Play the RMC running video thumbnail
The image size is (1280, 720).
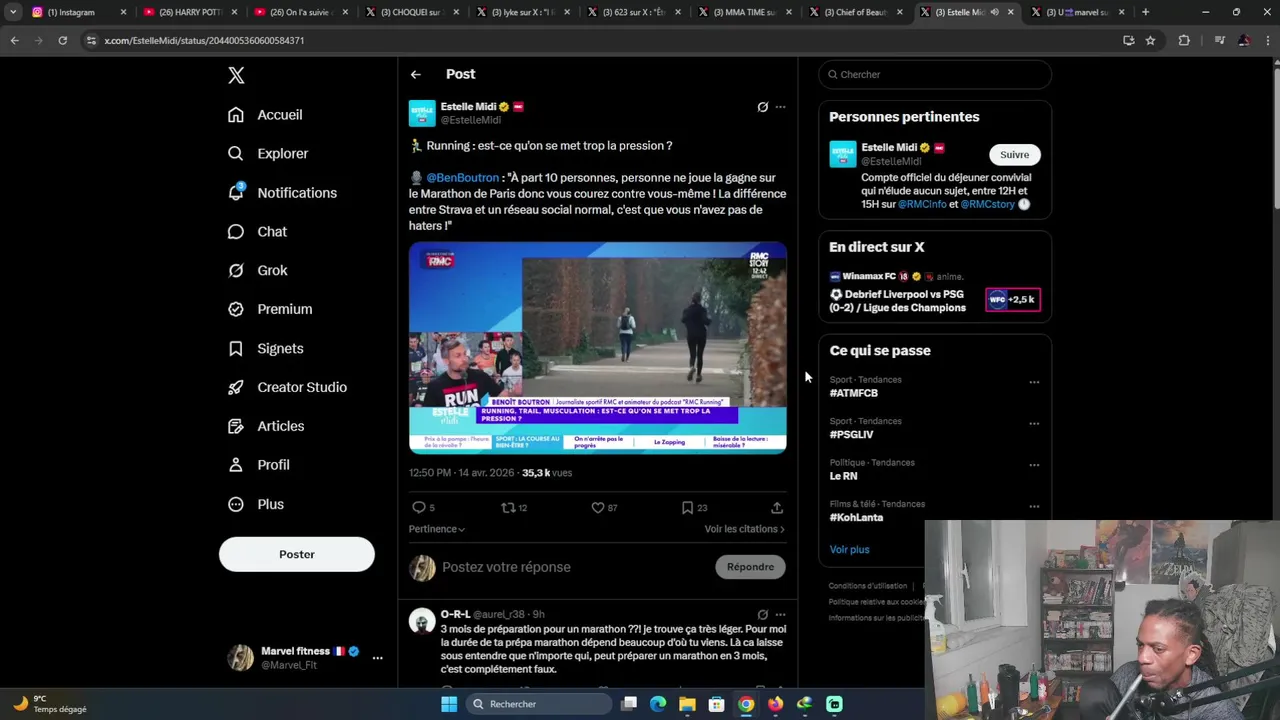598,348
